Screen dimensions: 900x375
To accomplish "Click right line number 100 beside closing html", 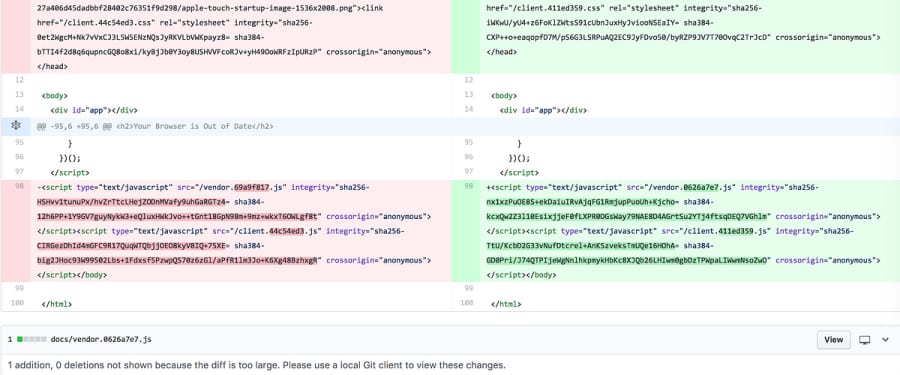I will click(x=468, y=303).
